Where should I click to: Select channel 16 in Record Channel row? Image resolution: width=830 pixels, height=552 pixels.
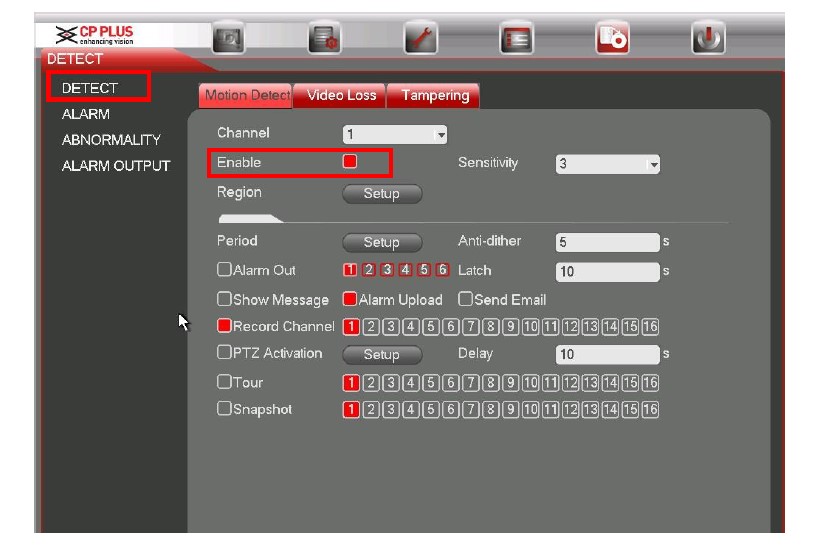pos(651,327)
